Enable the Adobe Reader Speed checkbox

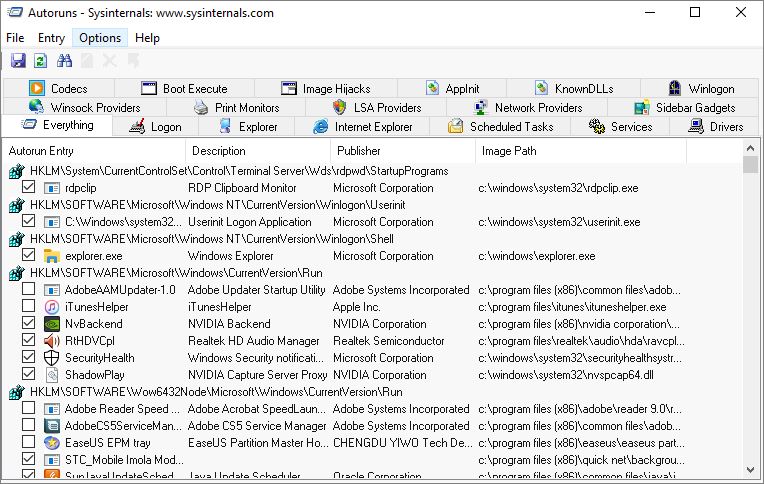tap(29, 408)
